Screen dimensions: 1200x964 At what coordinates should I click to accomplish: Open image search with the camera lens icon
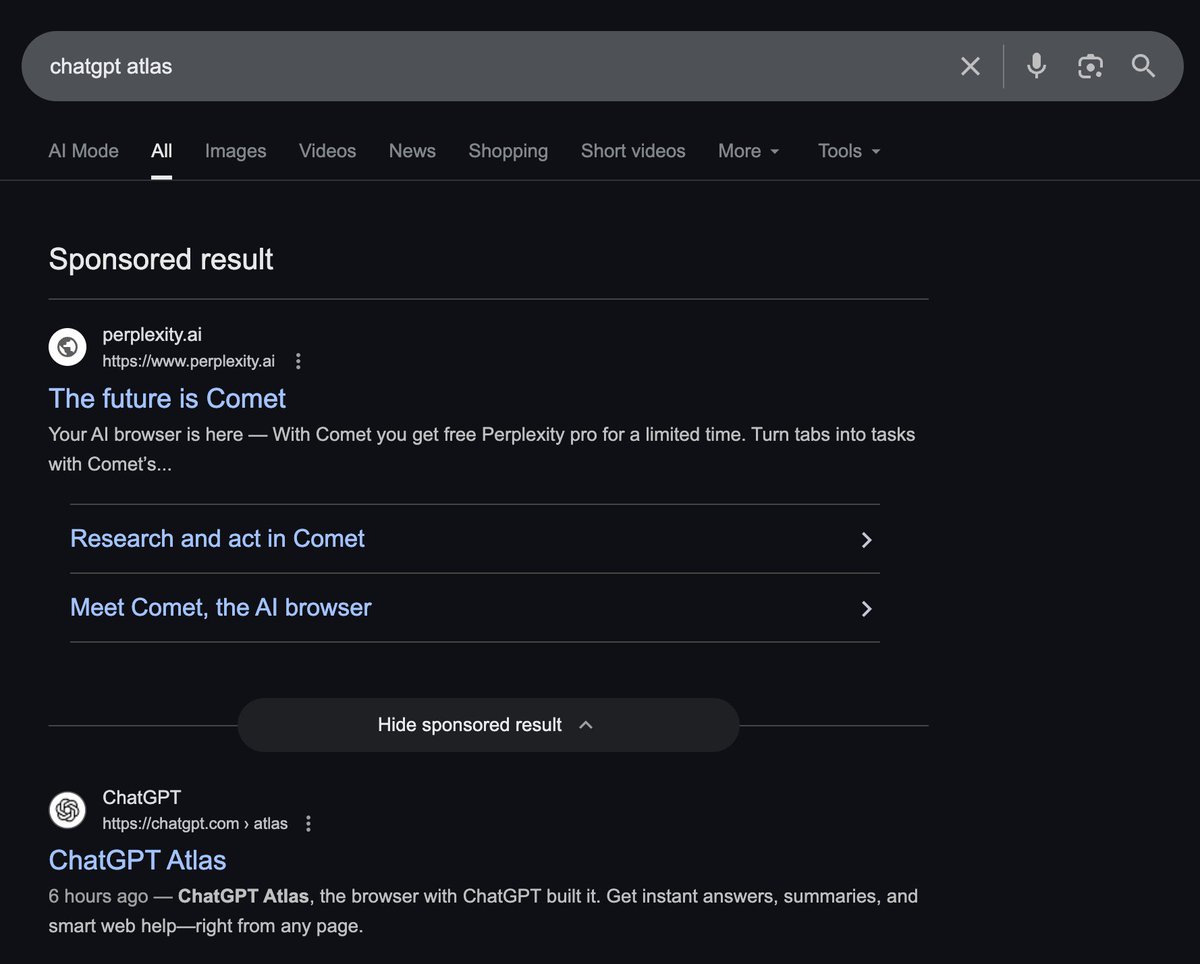point(1090,67)
